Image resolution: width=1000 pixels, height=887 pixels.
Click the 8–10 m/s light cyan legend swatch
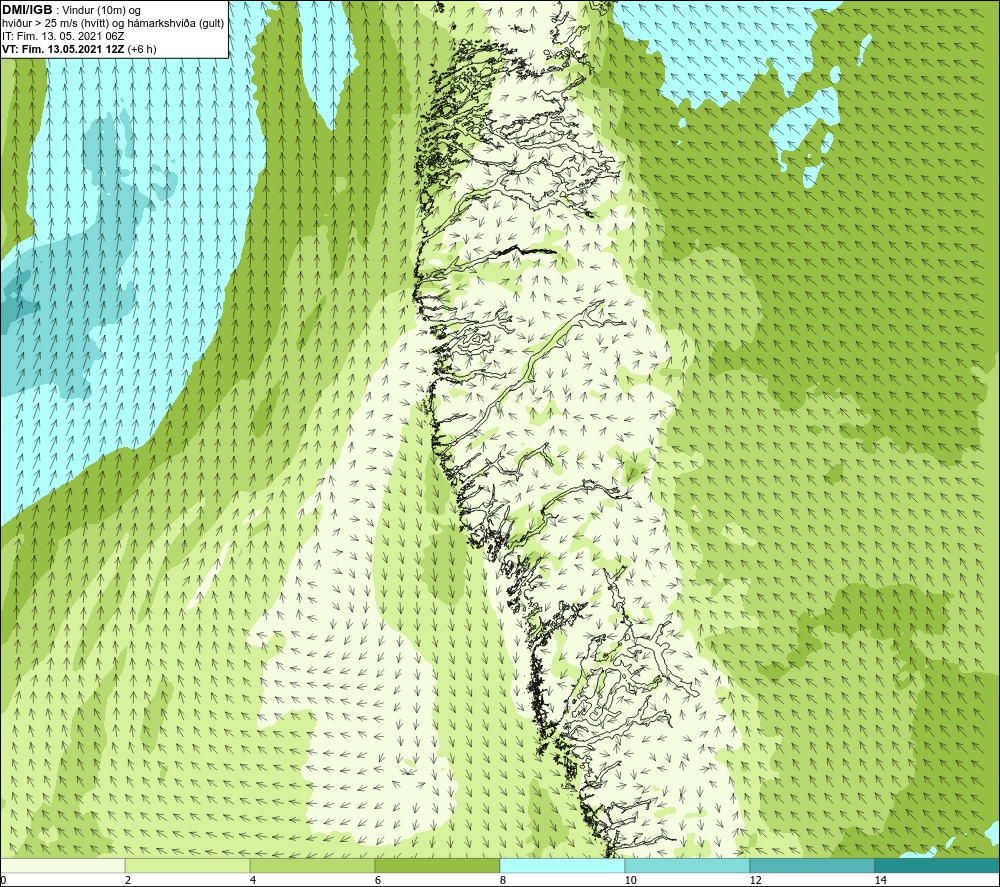(562, 865)
